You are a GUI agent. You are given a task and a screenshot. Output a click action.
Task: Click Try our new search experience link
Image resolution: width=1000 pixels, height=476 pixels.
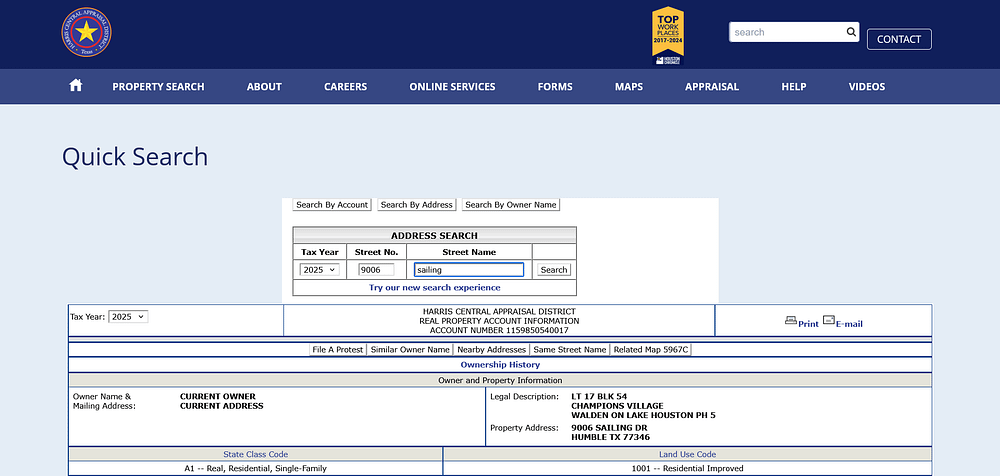(x=434, y=288)
